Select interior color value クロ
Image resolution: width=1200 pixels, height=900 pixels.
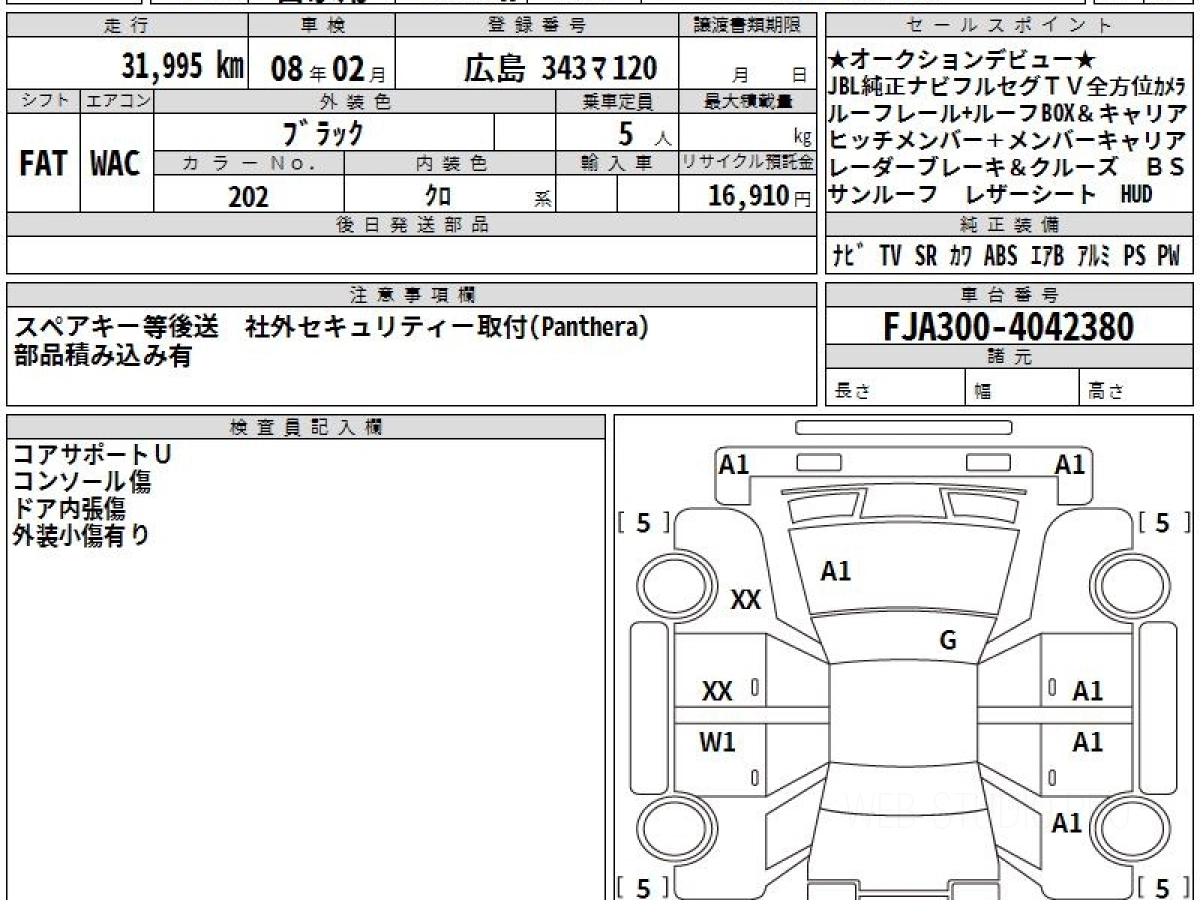[438, 196]
